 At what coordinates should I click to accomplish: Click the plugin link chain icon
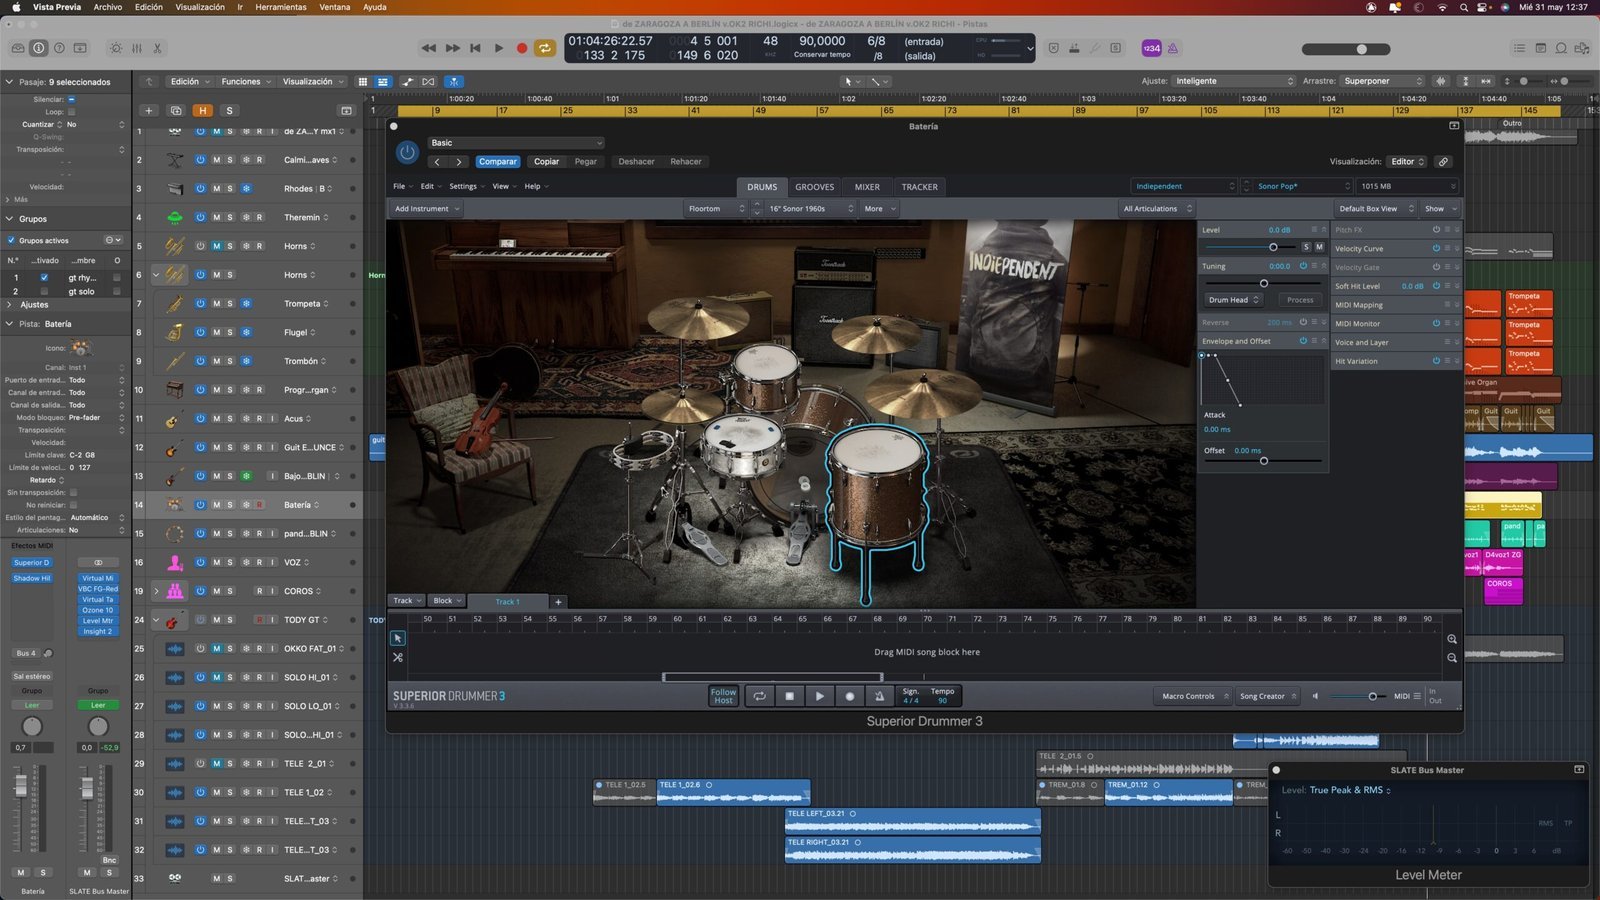(x=1443, y=162)
